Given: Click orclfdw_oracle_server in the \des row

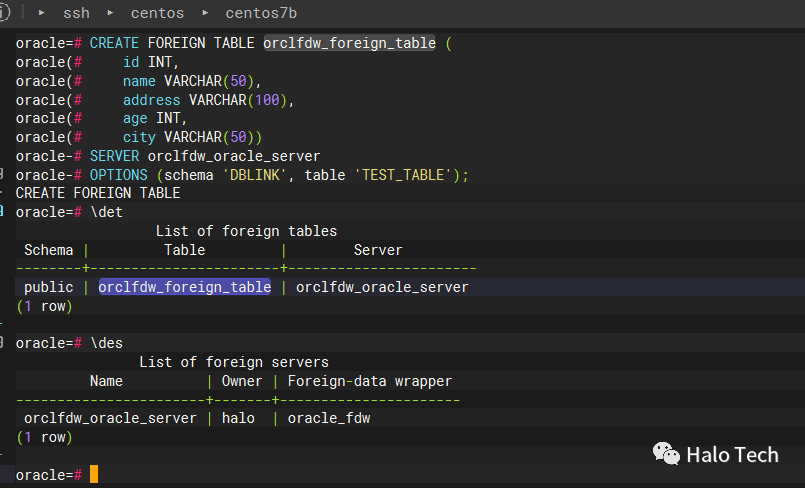Looking at the screenshot, I should [110, 418].
